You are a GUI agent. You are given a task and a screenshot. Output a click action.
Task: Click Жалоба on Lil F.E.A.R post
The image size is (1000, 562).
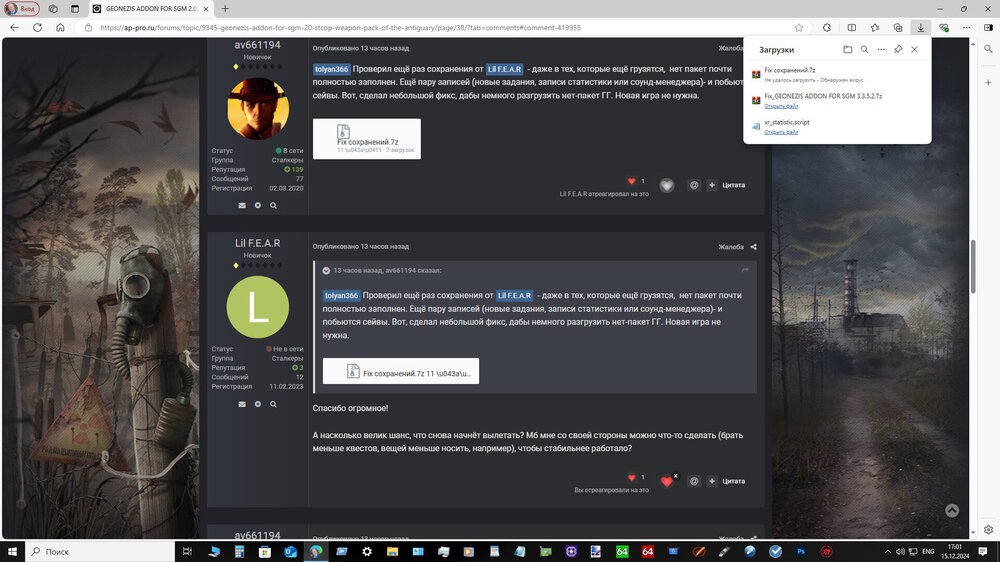tap(731, 247)
